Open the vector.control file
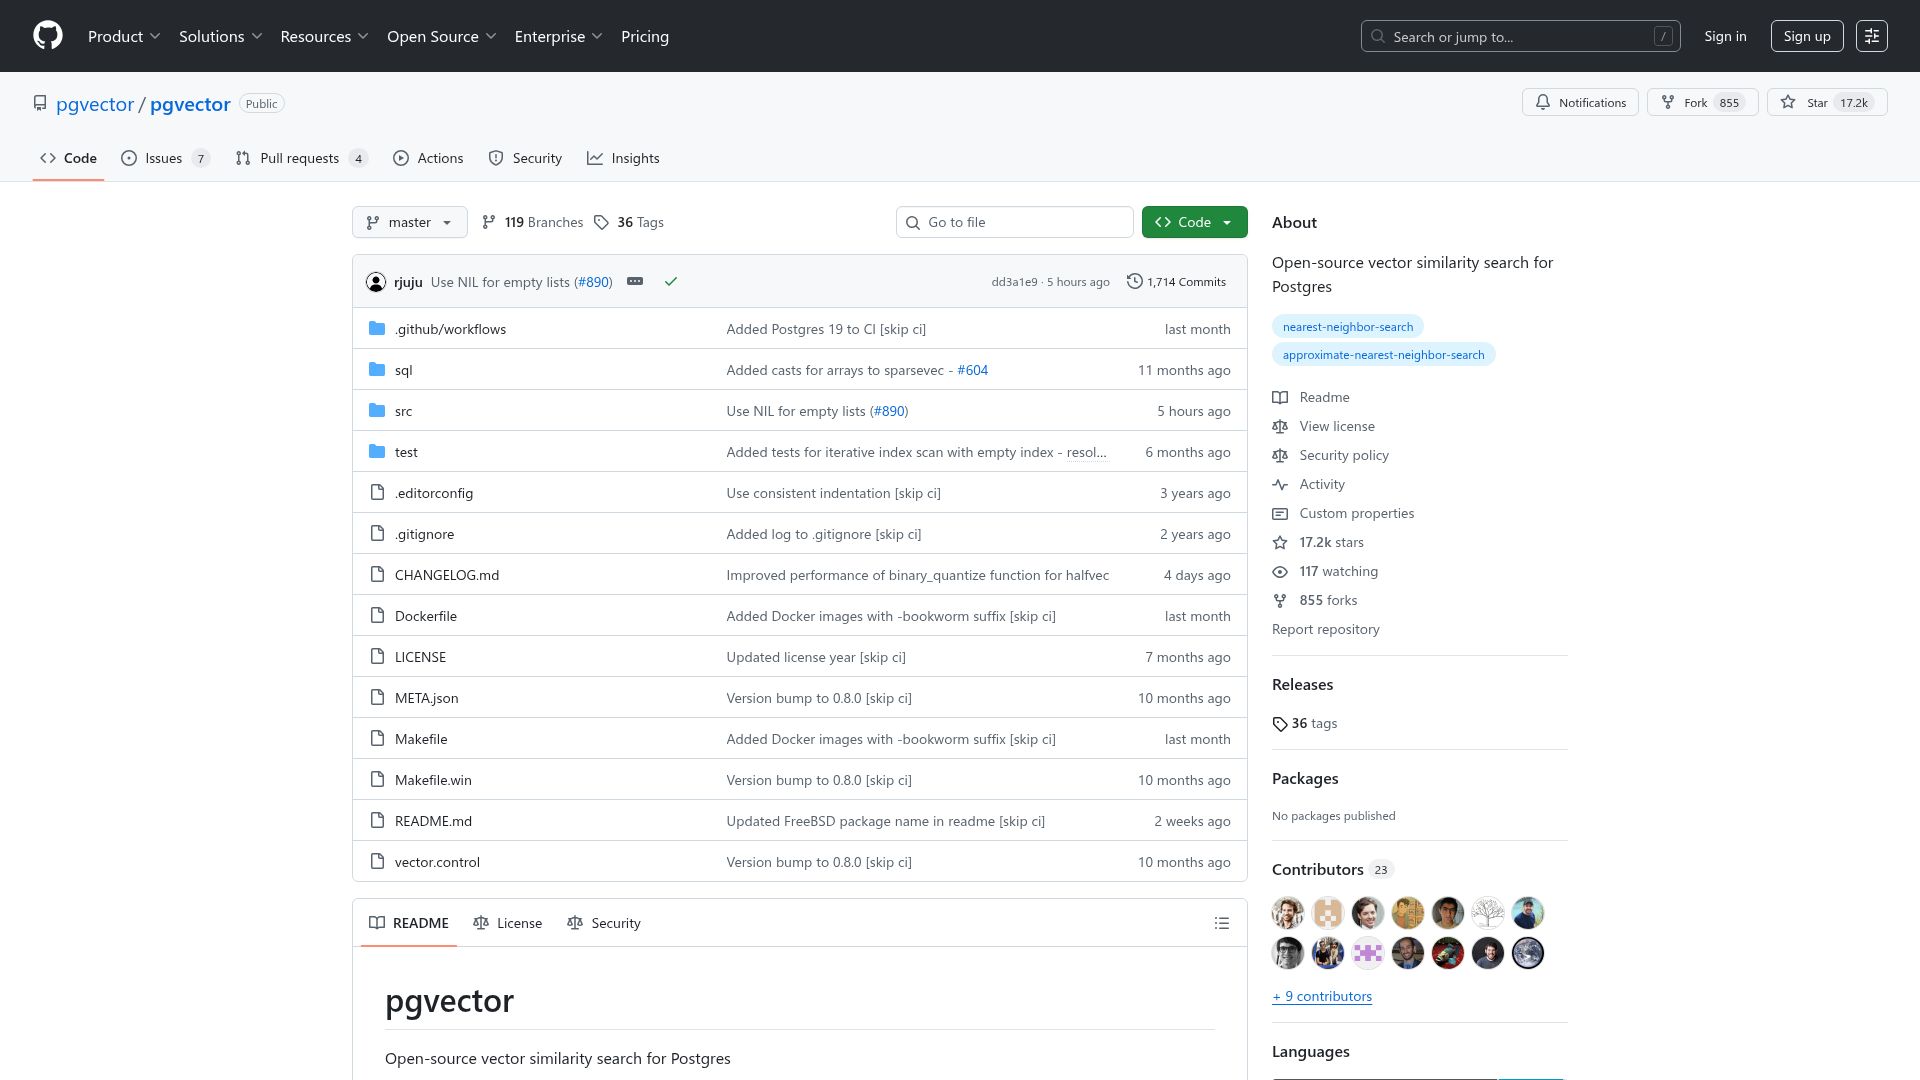 [437, 862]
